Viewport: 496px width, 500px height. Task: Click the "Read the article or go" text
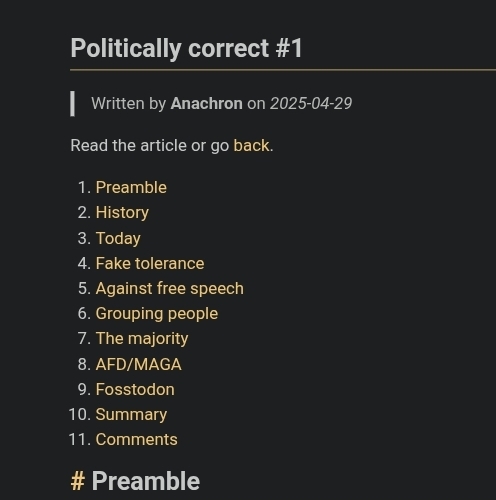[x=150, y=145]
